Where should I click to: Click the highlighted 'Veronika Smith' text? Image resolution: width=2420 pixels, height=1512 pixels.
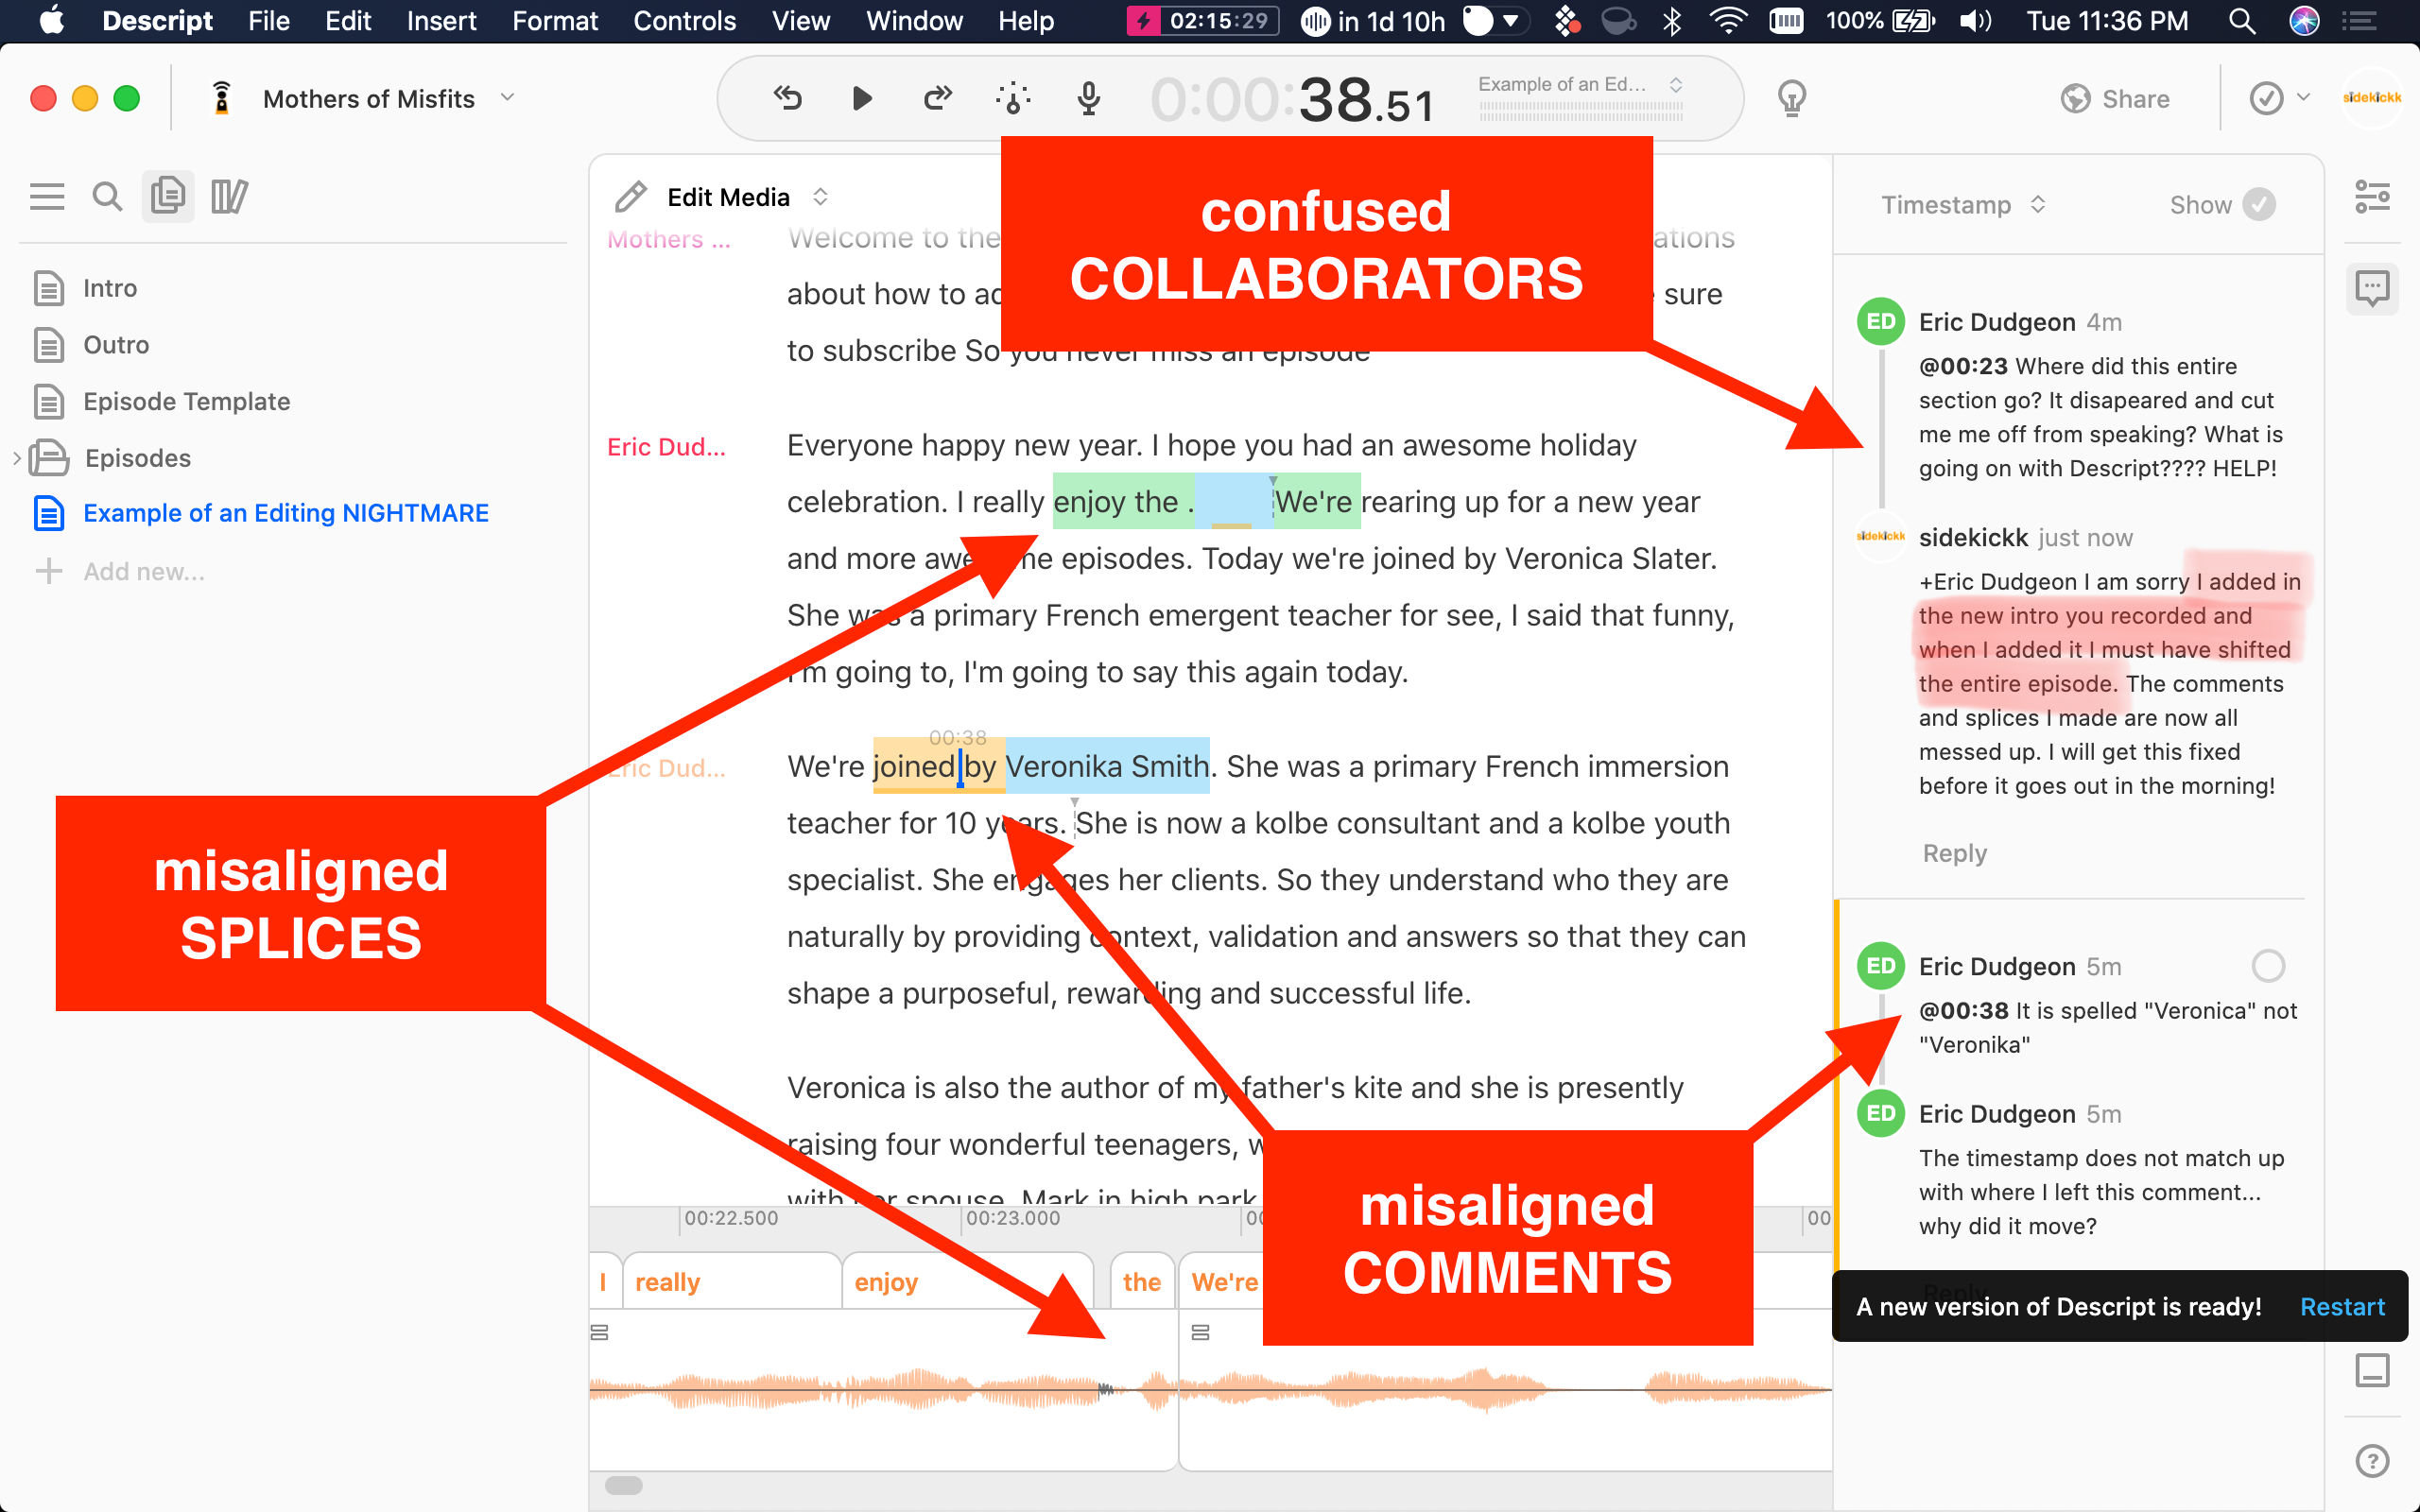(x=1106, y=766)
